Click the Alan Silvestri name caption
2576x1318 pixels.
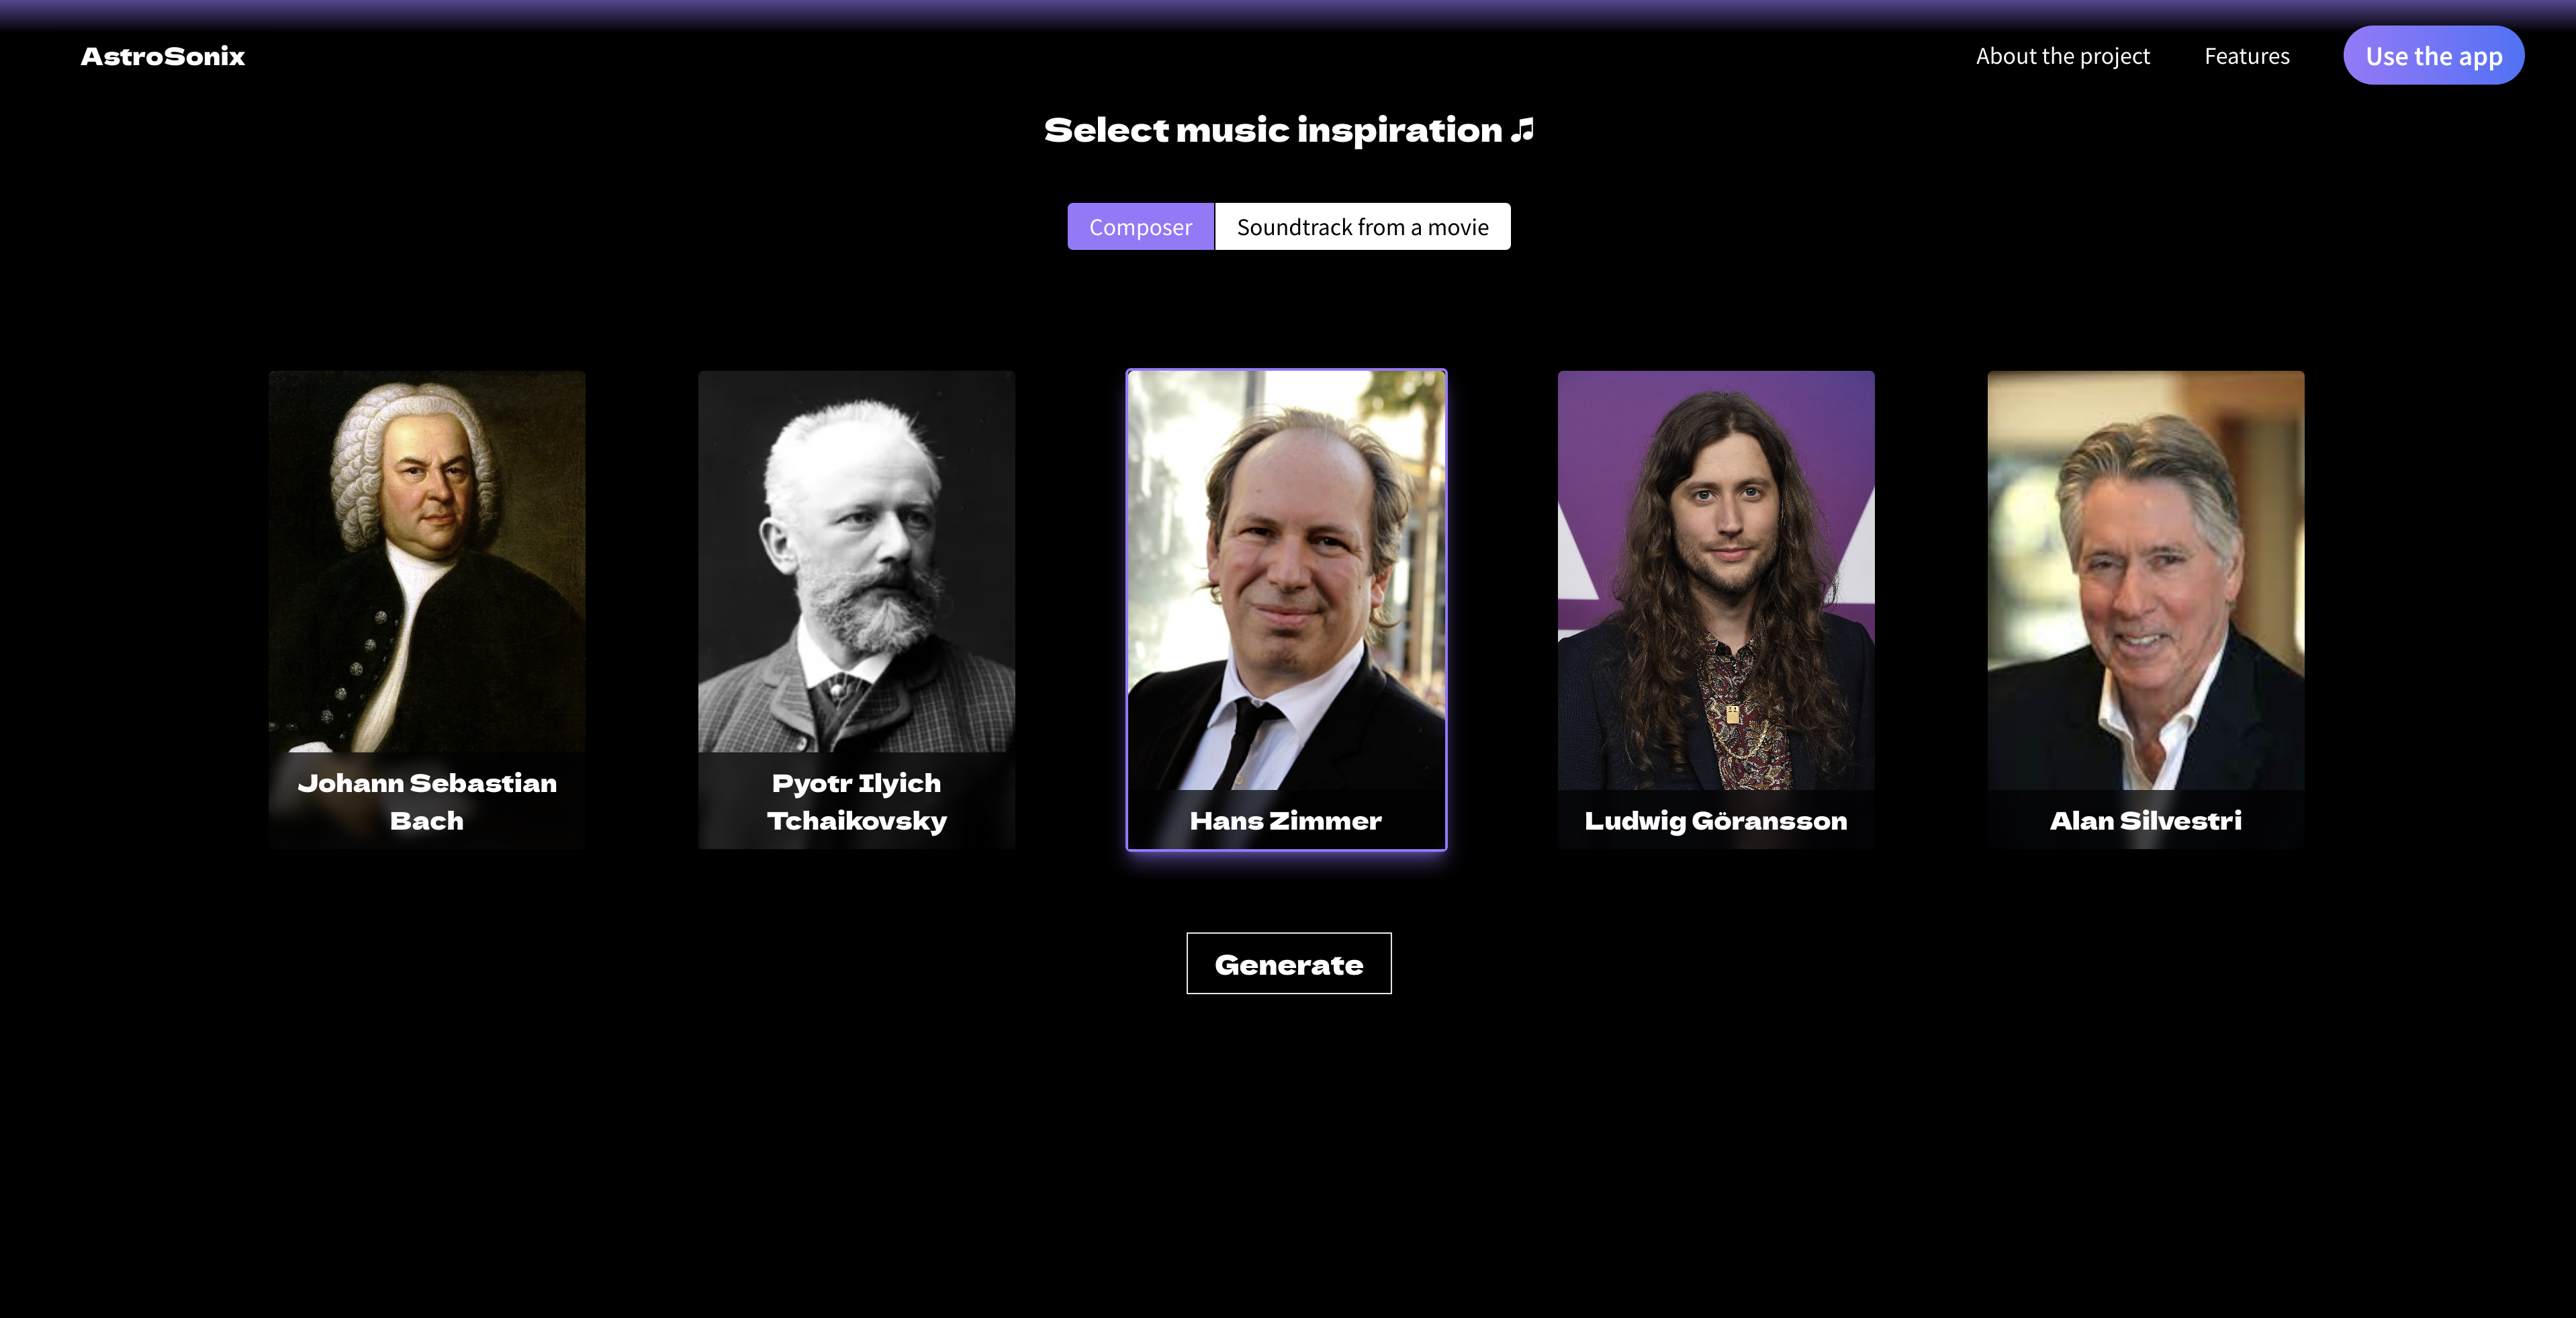2146,821
